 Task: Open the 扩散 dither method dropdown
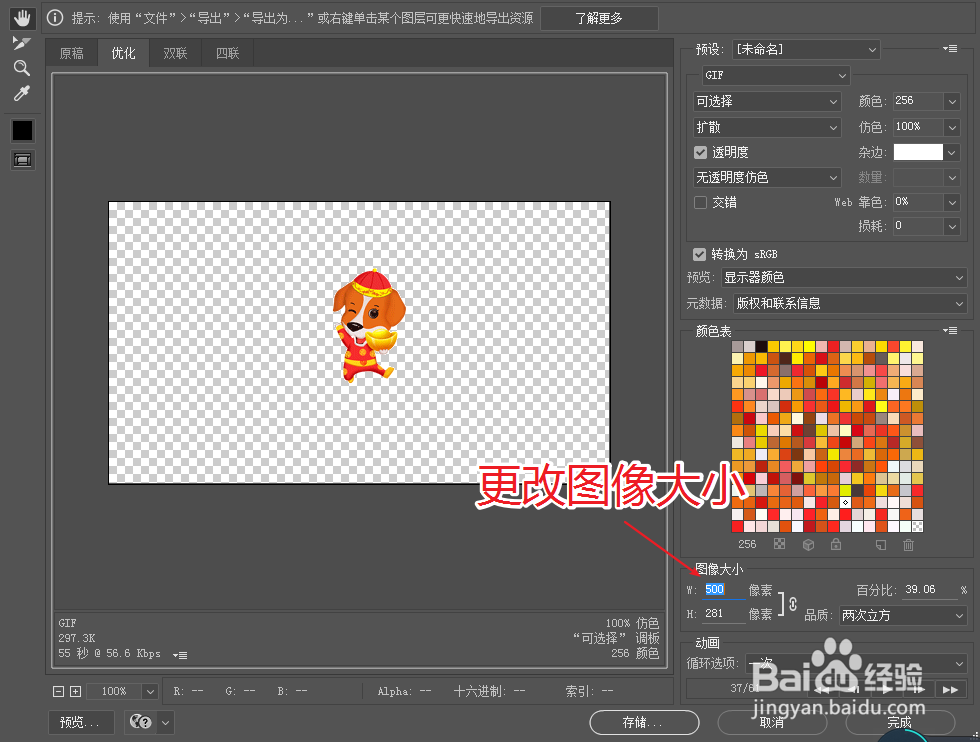(766, 127)
